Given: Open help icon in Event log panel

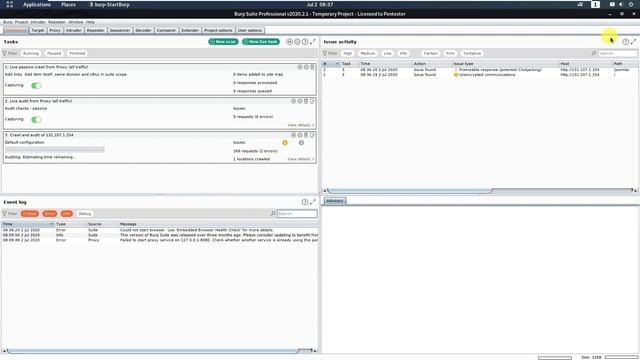Looking at the screenshot, I should pyautogui.click(x=305, y=202).
